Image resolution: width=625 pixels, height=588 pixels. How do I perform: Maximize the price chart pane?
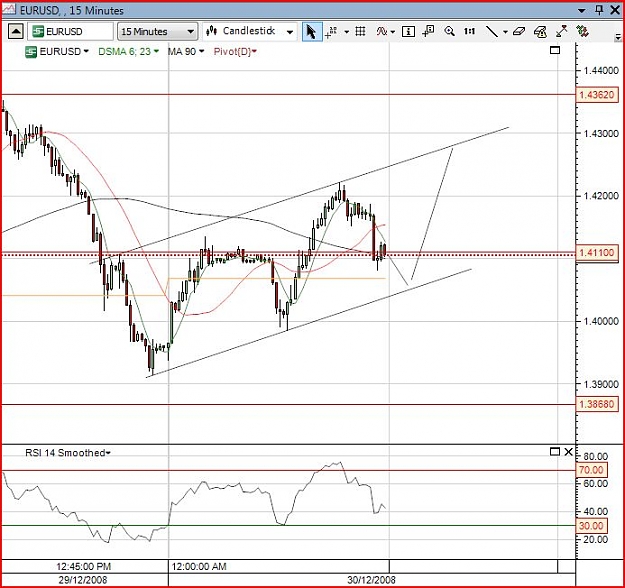pyautogui.click(x=555, y=50)
